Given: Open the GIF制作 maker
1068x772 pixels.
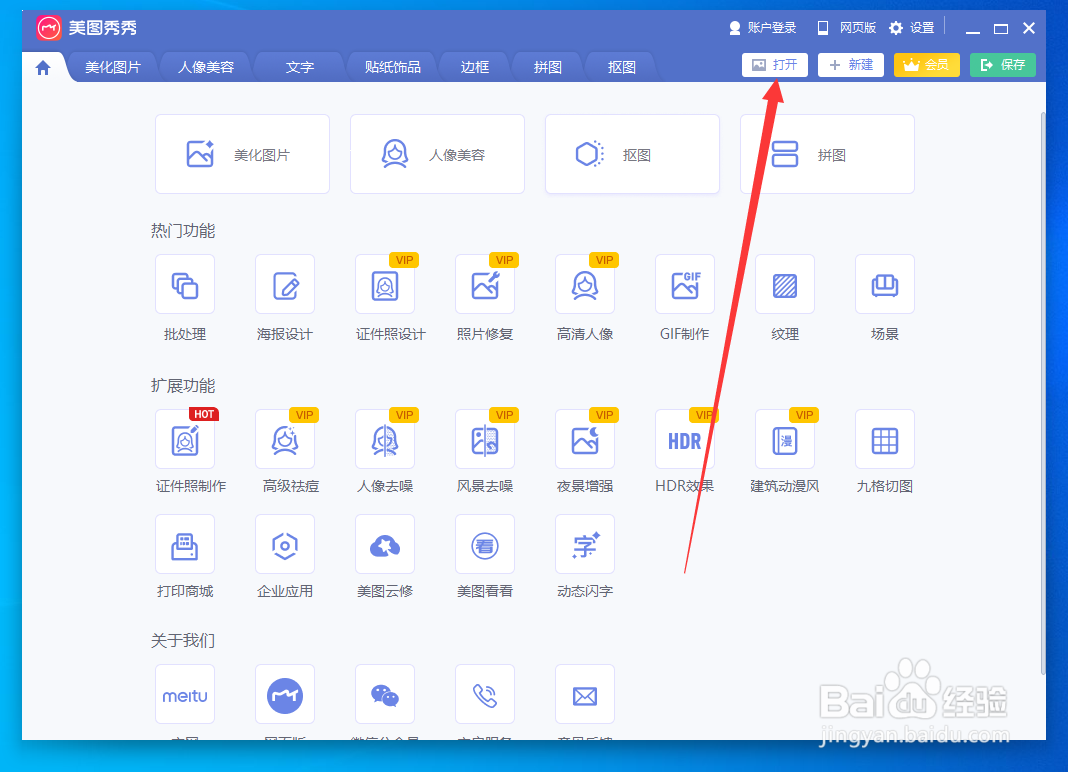Looking at the screenshot, I should pos(685,284).
